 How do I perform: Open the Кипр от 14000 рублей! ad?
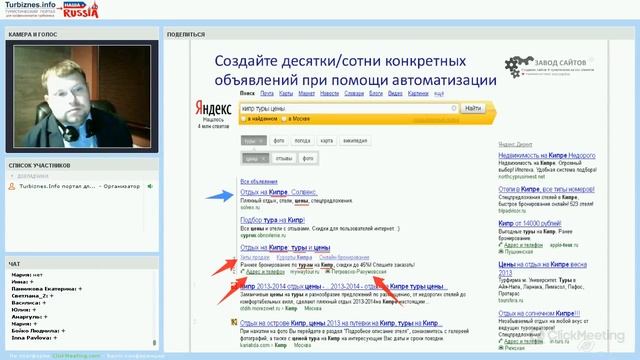click(529, 224)
